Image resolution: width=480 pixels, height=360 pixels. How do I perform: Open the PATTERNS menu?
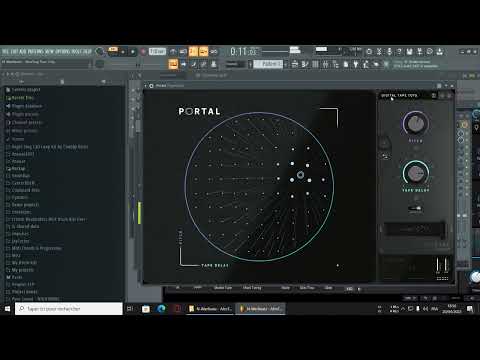point(36,52)
